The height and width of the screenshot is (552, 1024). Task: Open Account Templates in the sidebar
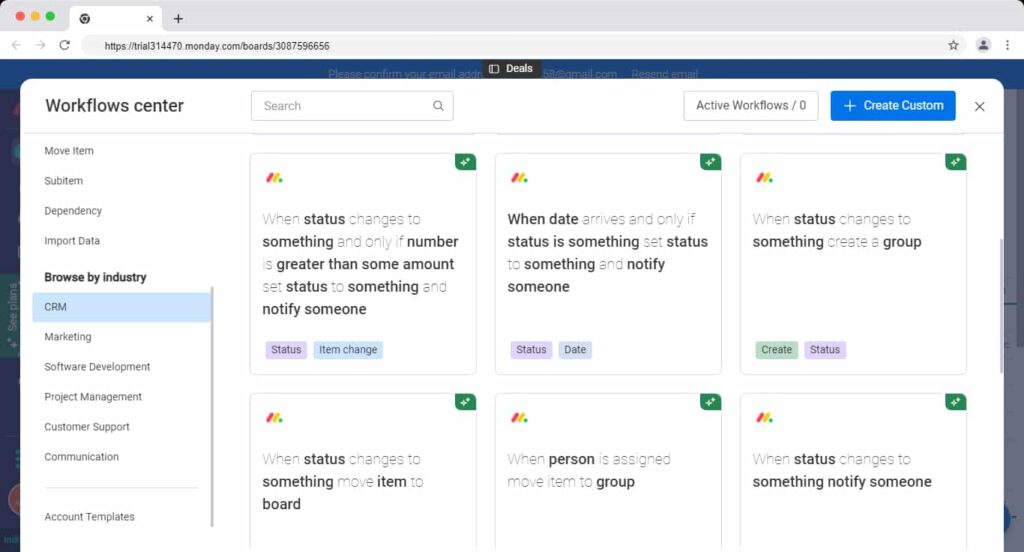click(x=89, y=517)
